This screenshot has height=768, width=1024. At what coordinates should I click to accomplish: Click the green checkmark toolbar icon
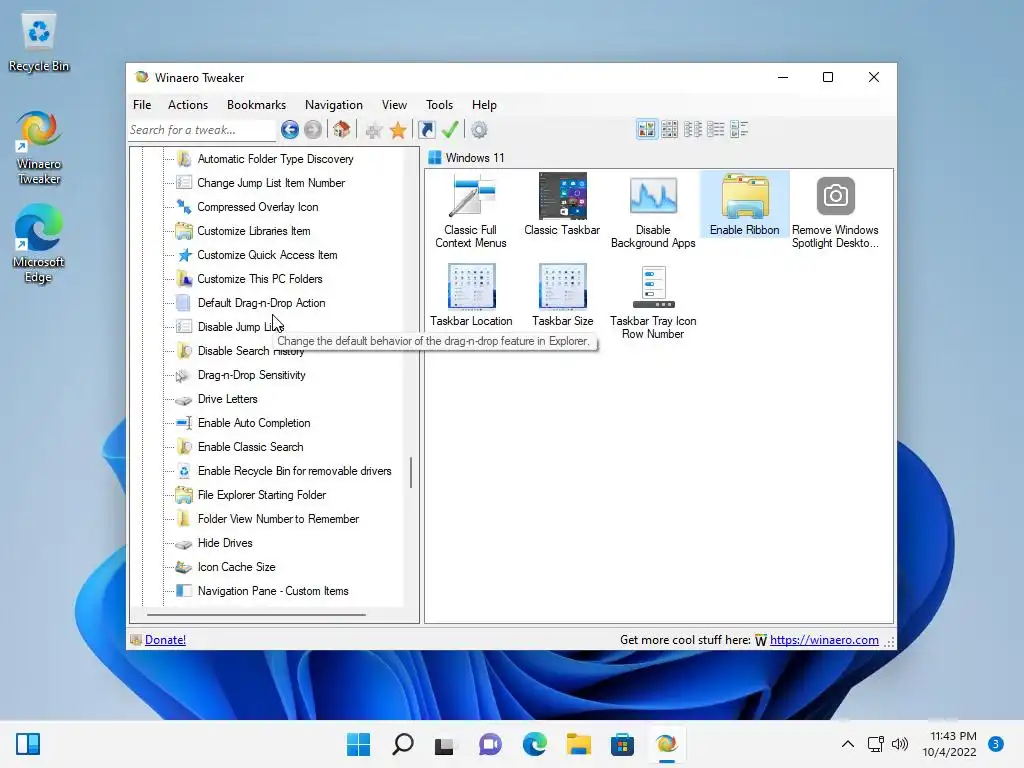coord(450,130)
